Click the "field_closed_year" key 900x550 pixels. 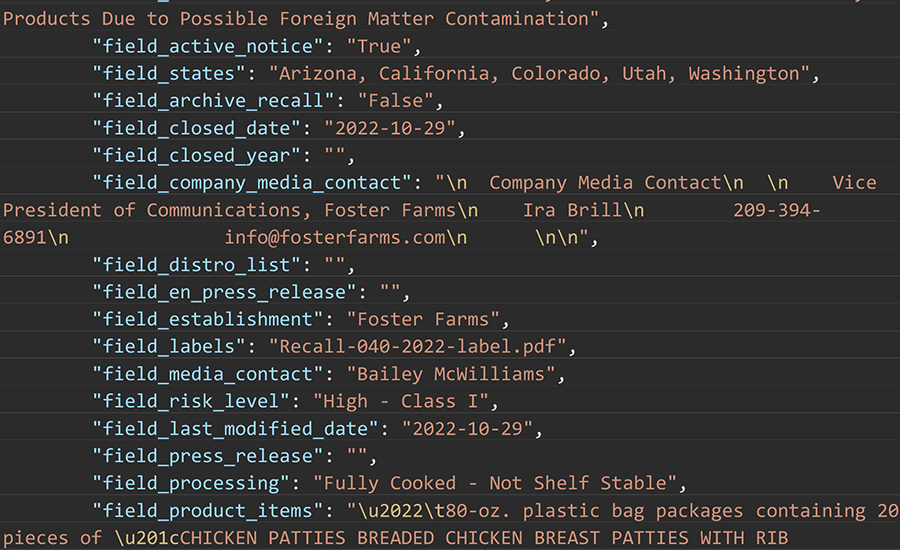click(x=197, y=155)
